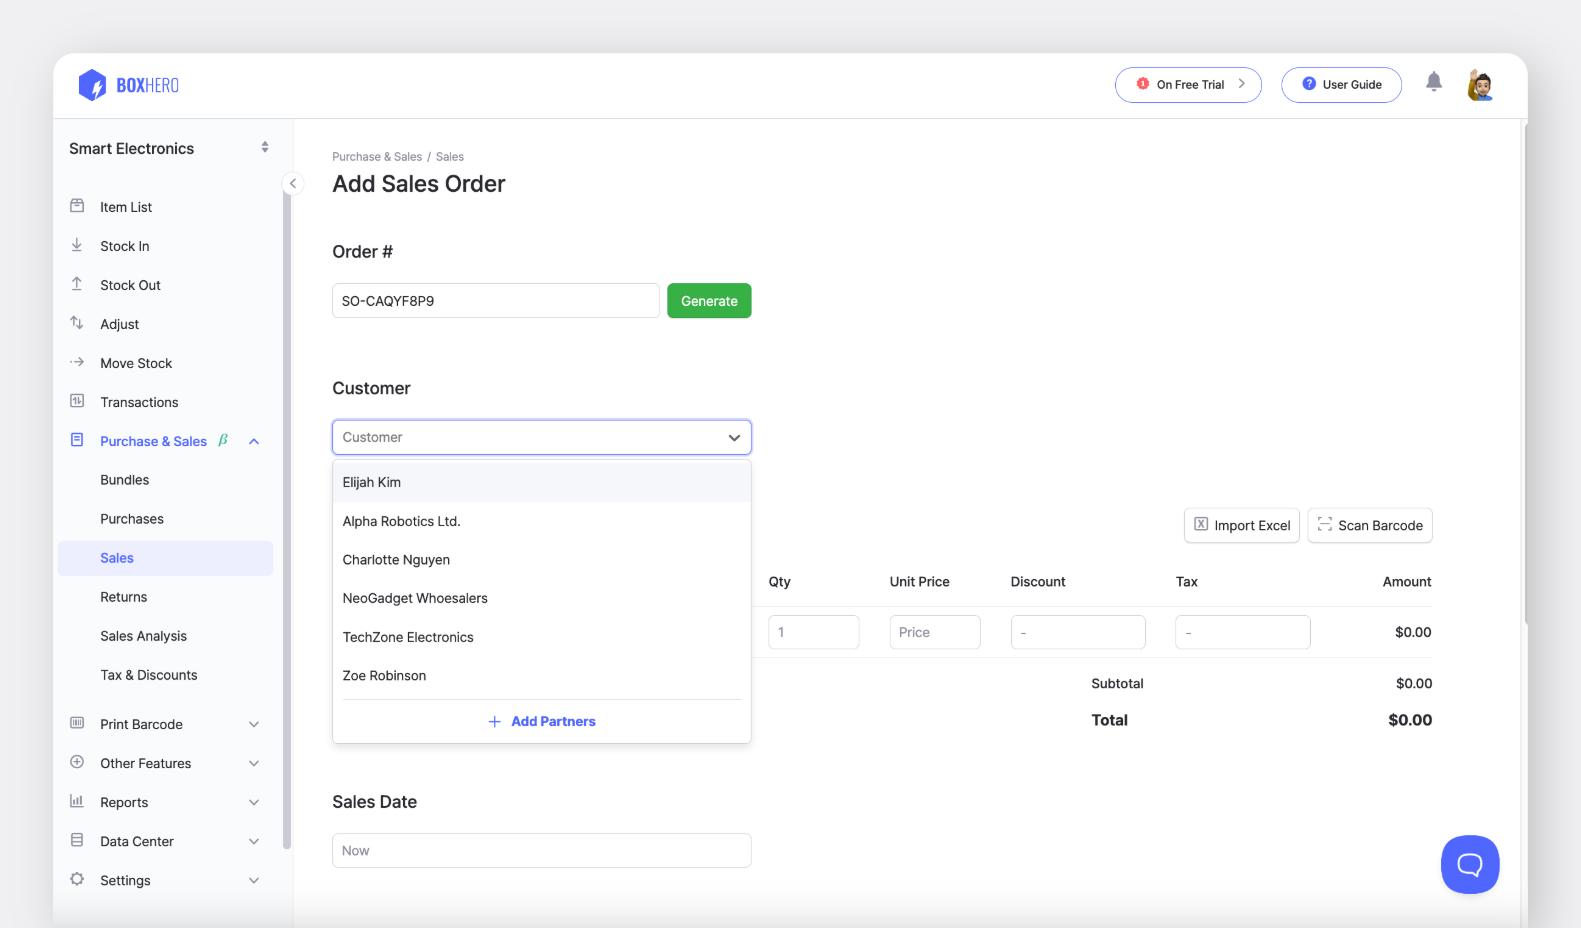Click the plus icon beside Add Partners
The height and width of the screenshot is (928, 1581).
click(x=494, y=721)
